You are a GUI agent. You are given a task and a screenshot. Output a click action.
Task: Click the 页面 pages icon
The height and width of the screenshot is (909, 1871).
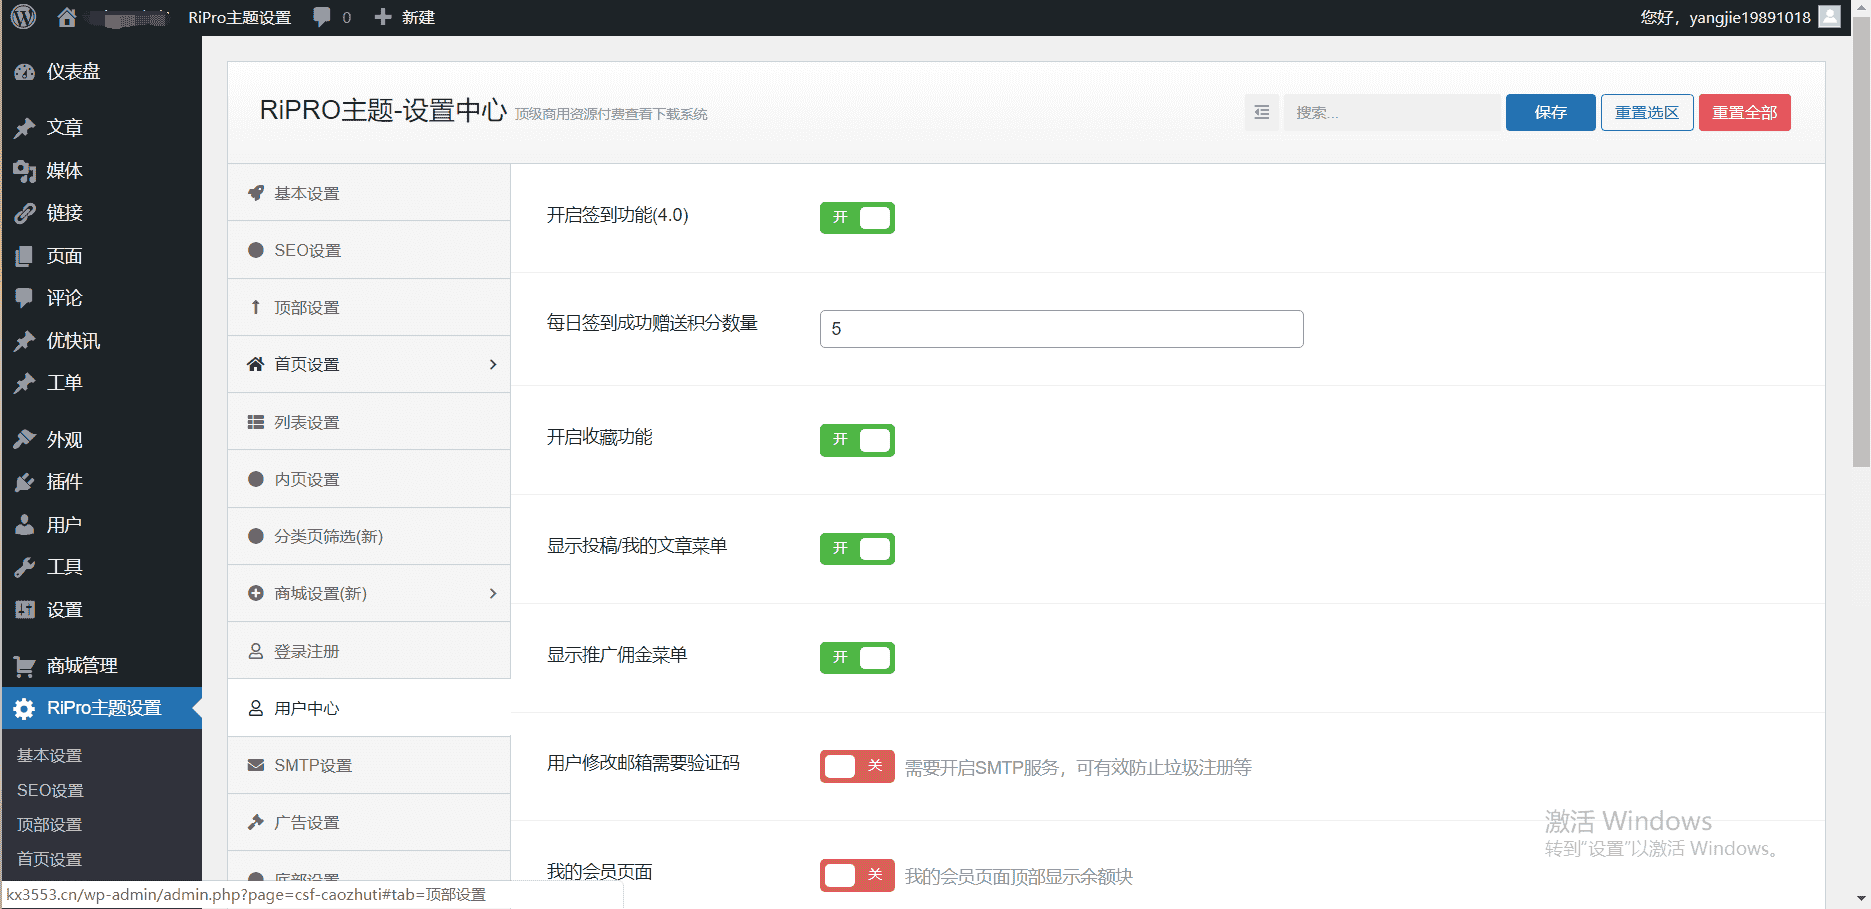25,256
